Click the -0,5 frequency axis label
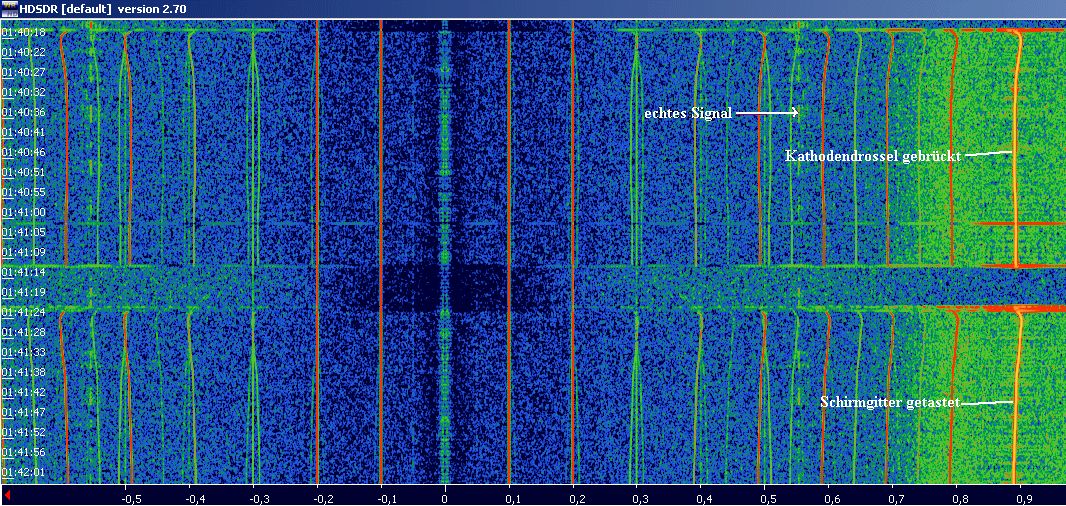 [x=131, y=499]
